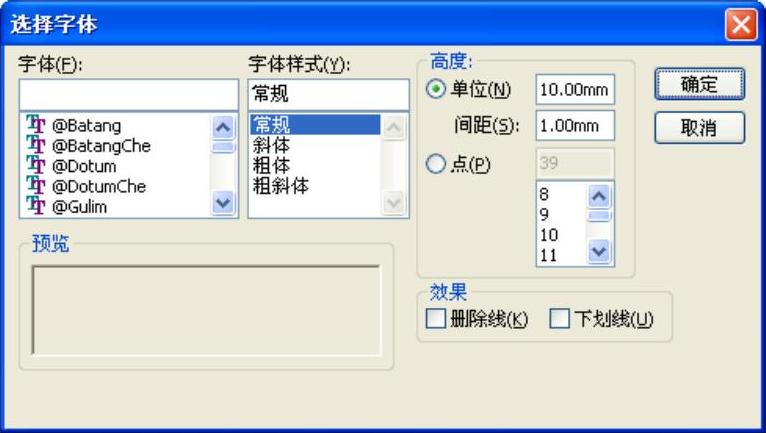This screenshot has height=433, width=766.
Task: Choose 粗体 bold style
Action: [271, 166]
